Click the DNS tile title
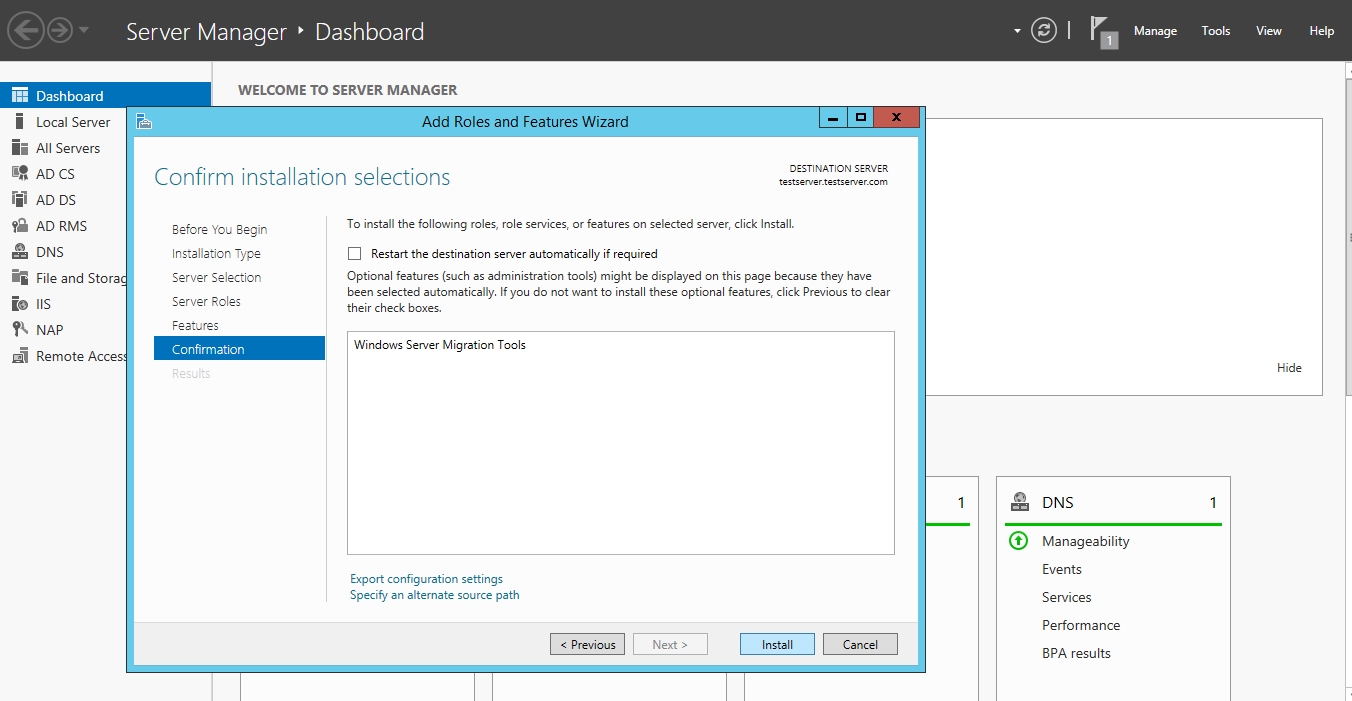Viewport: 1352px width, 701px height. tap(1057, 503)
